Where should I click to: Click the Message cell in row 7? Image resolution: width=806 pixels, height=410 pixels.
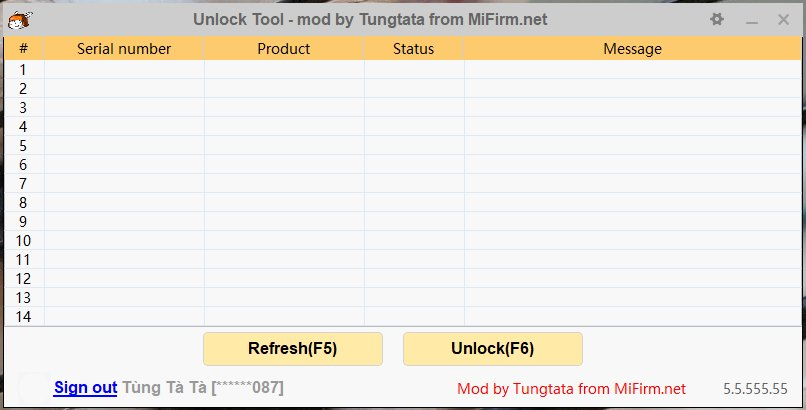click(x=632, y=183)
